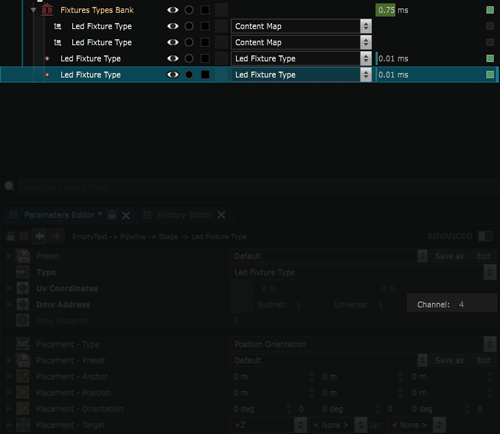Click the Fixtures Types Bank building icon
The height and width of the screenshot is (434, 500).
point(47,10)
